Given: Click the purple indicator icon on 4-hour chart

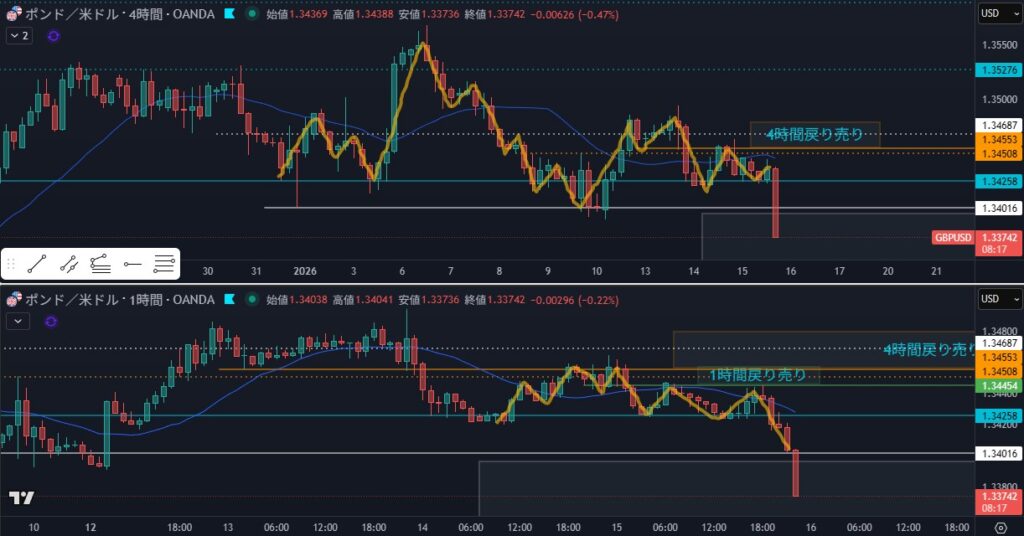Looking at the screenshot, I should coord(53,35).
